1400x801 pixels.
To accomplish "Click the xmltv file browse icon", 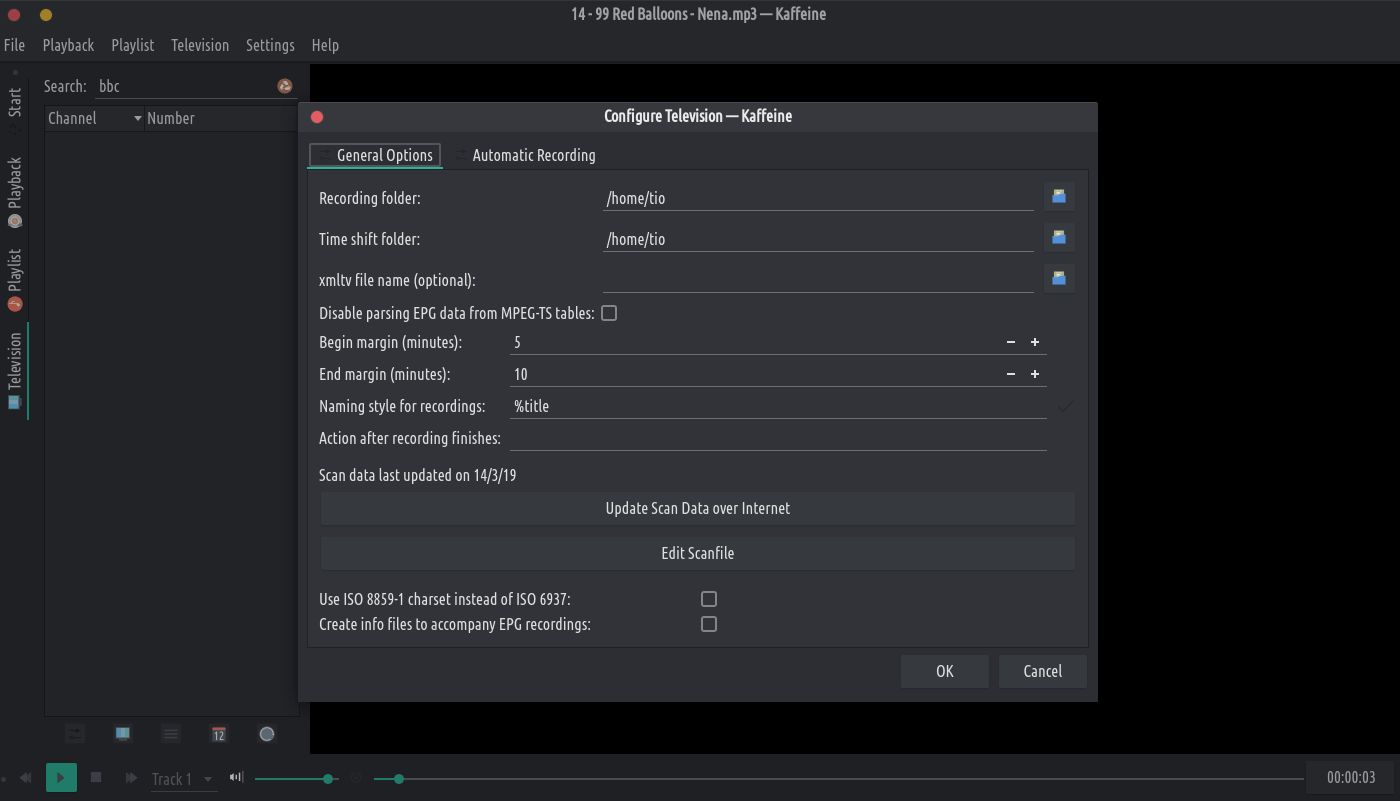I will coord(1059,279).
